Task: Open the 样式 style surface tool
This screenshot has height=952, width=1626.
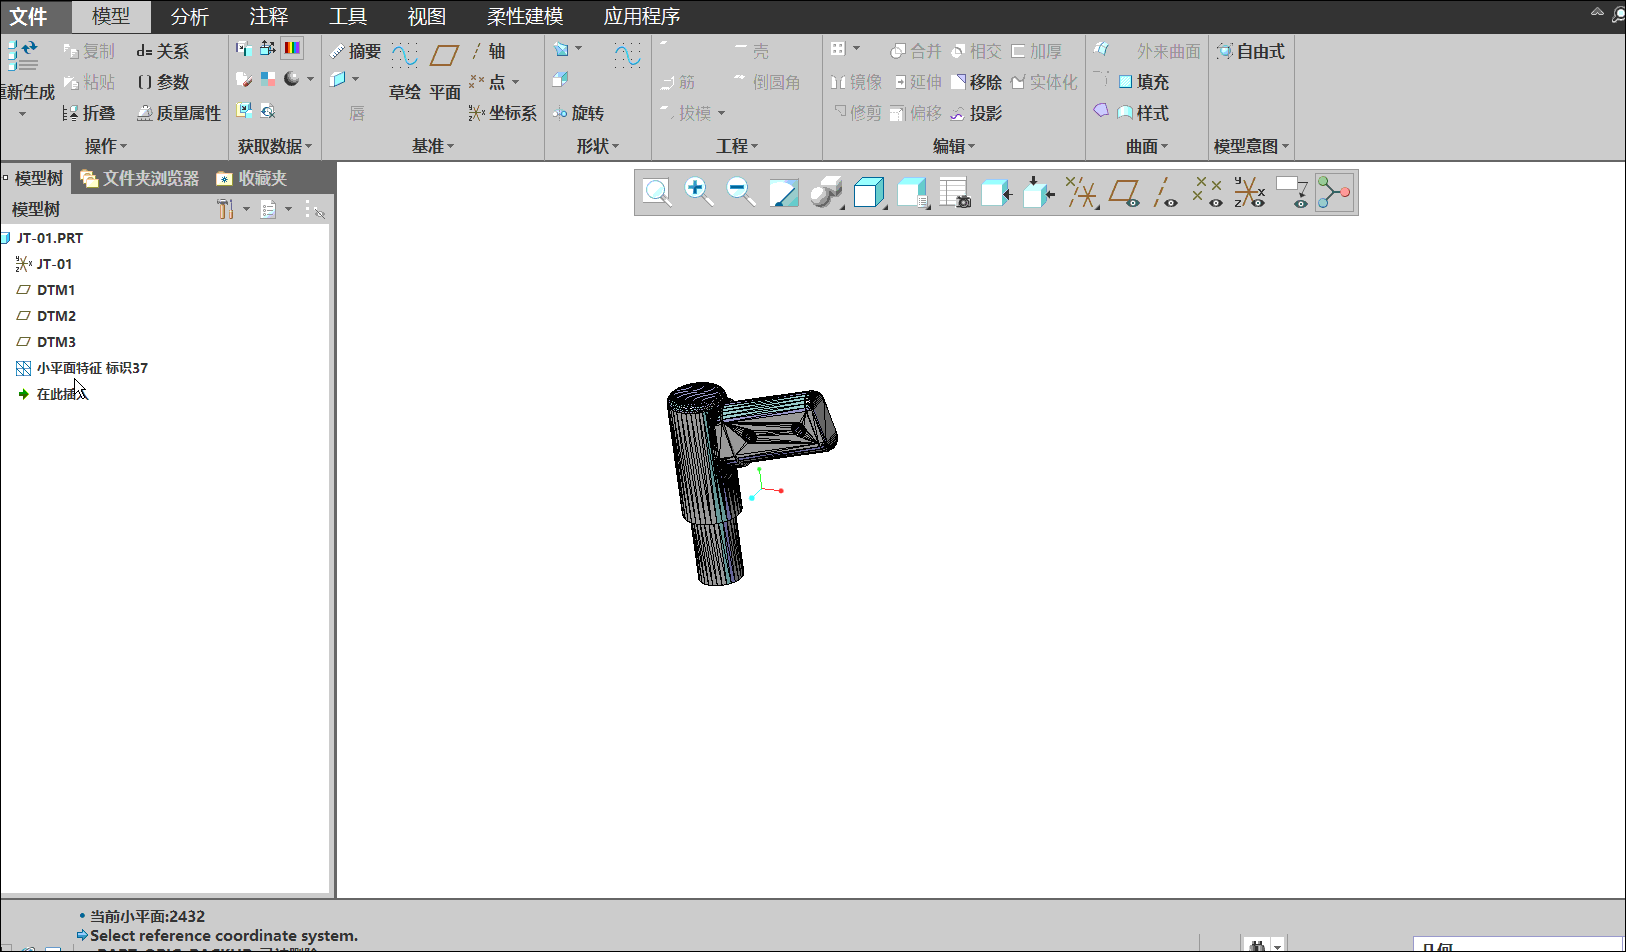Action: coord(1143,113)
